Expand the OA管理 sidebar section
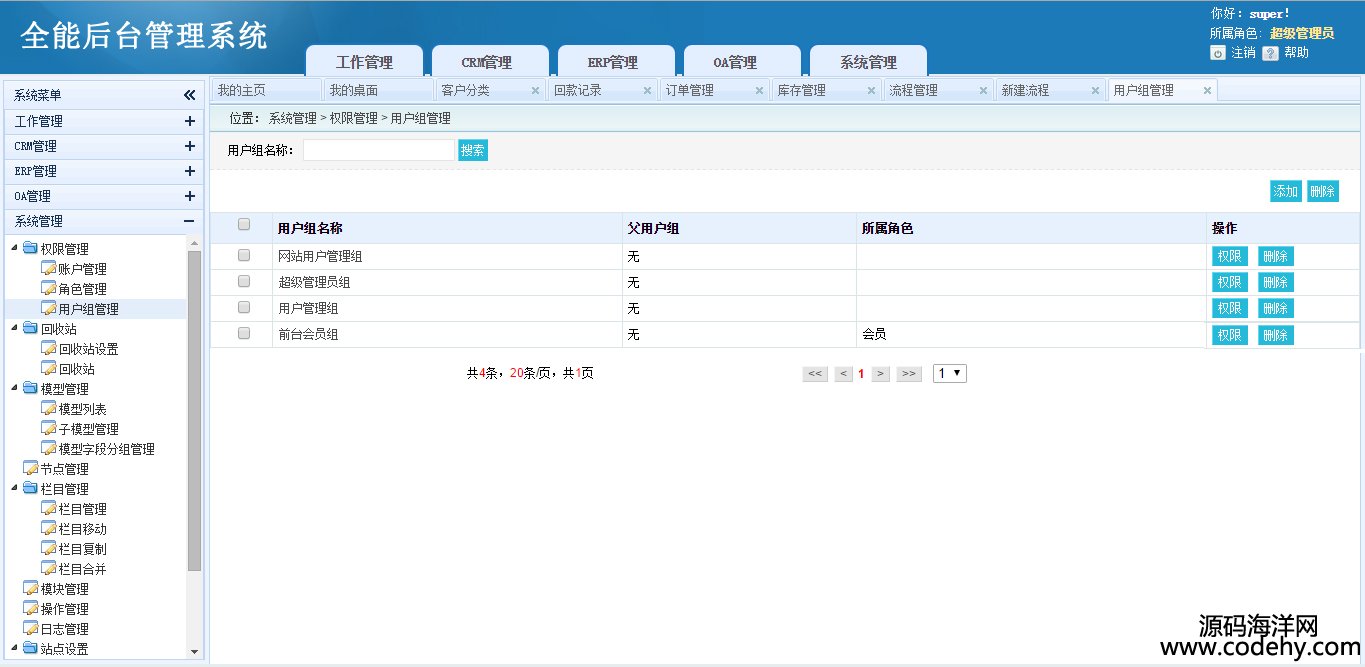The height and width of the screenshot is (667, 1365). tap(189, 196)
